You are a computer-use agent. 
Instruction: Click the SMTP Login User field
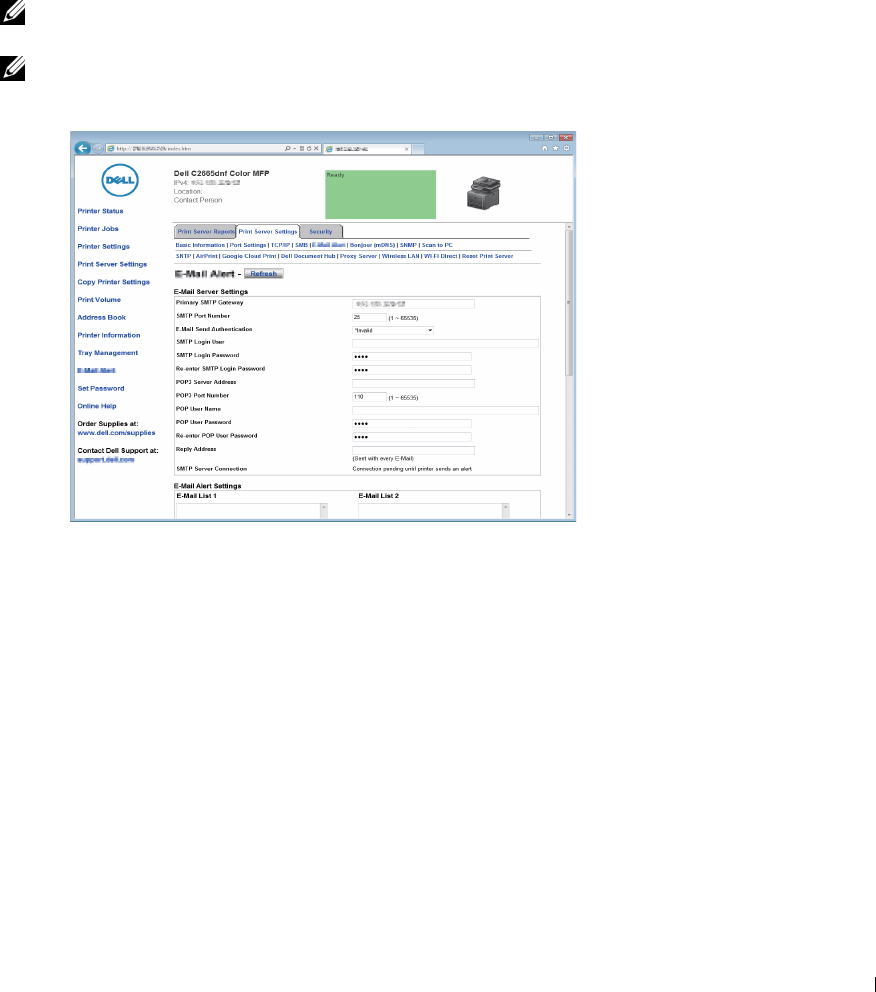[445, 344]
